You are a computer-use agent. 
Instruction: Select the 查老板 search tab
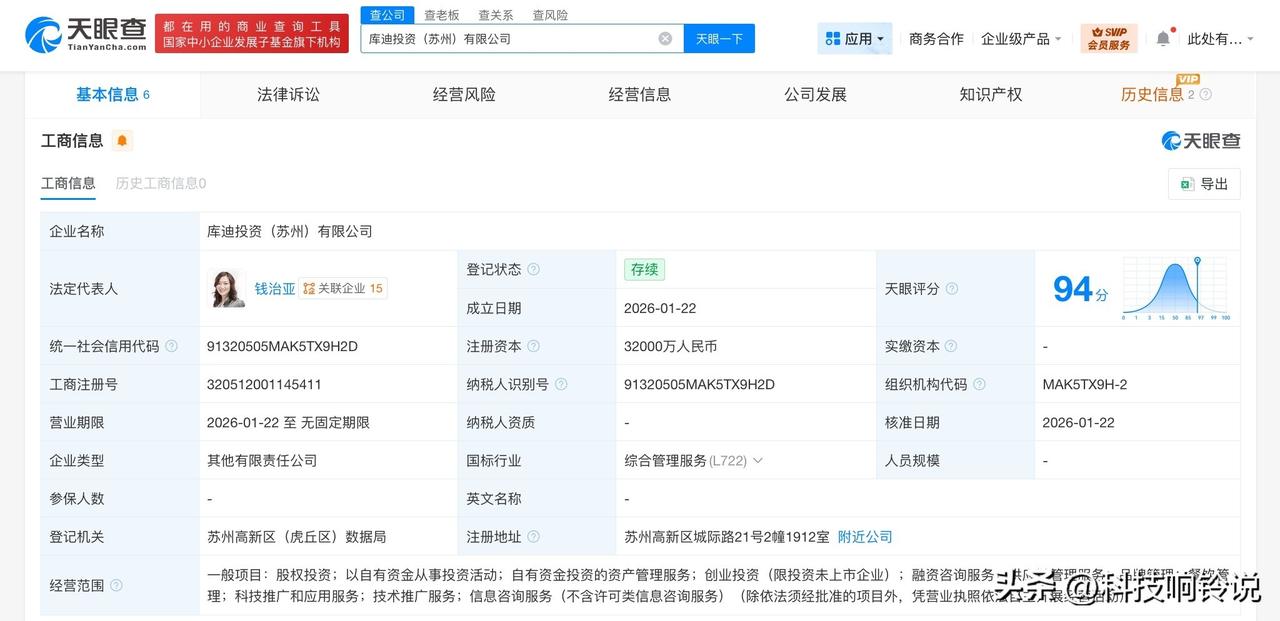[440, 14]
